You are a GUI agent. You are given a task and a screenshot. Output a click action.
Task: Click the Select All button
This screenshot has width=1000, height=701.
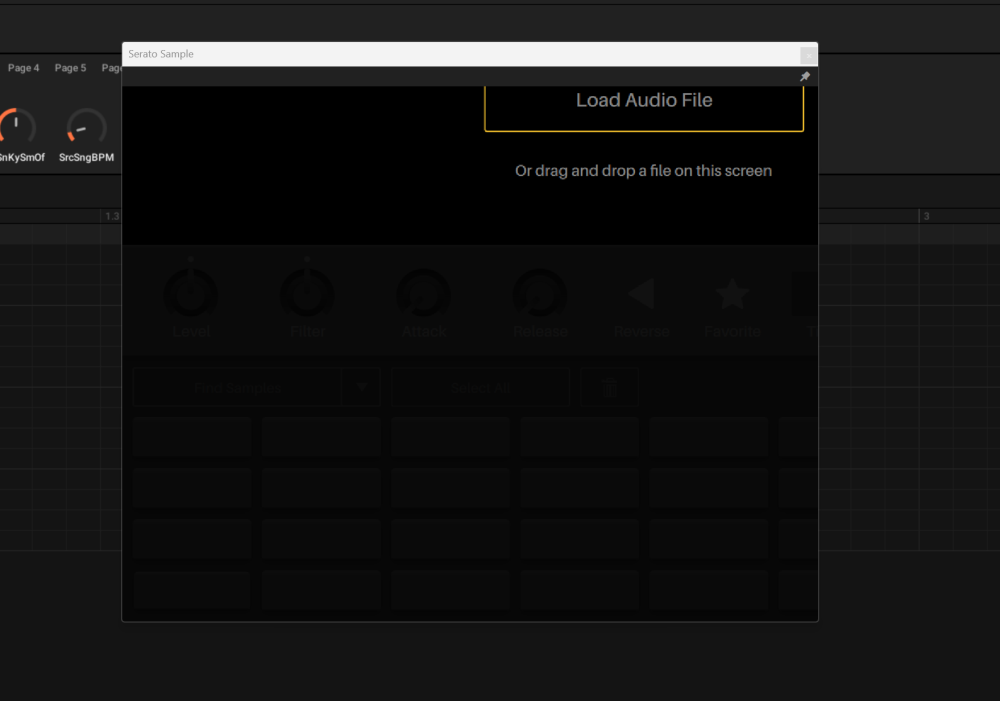tap(480, 387)
